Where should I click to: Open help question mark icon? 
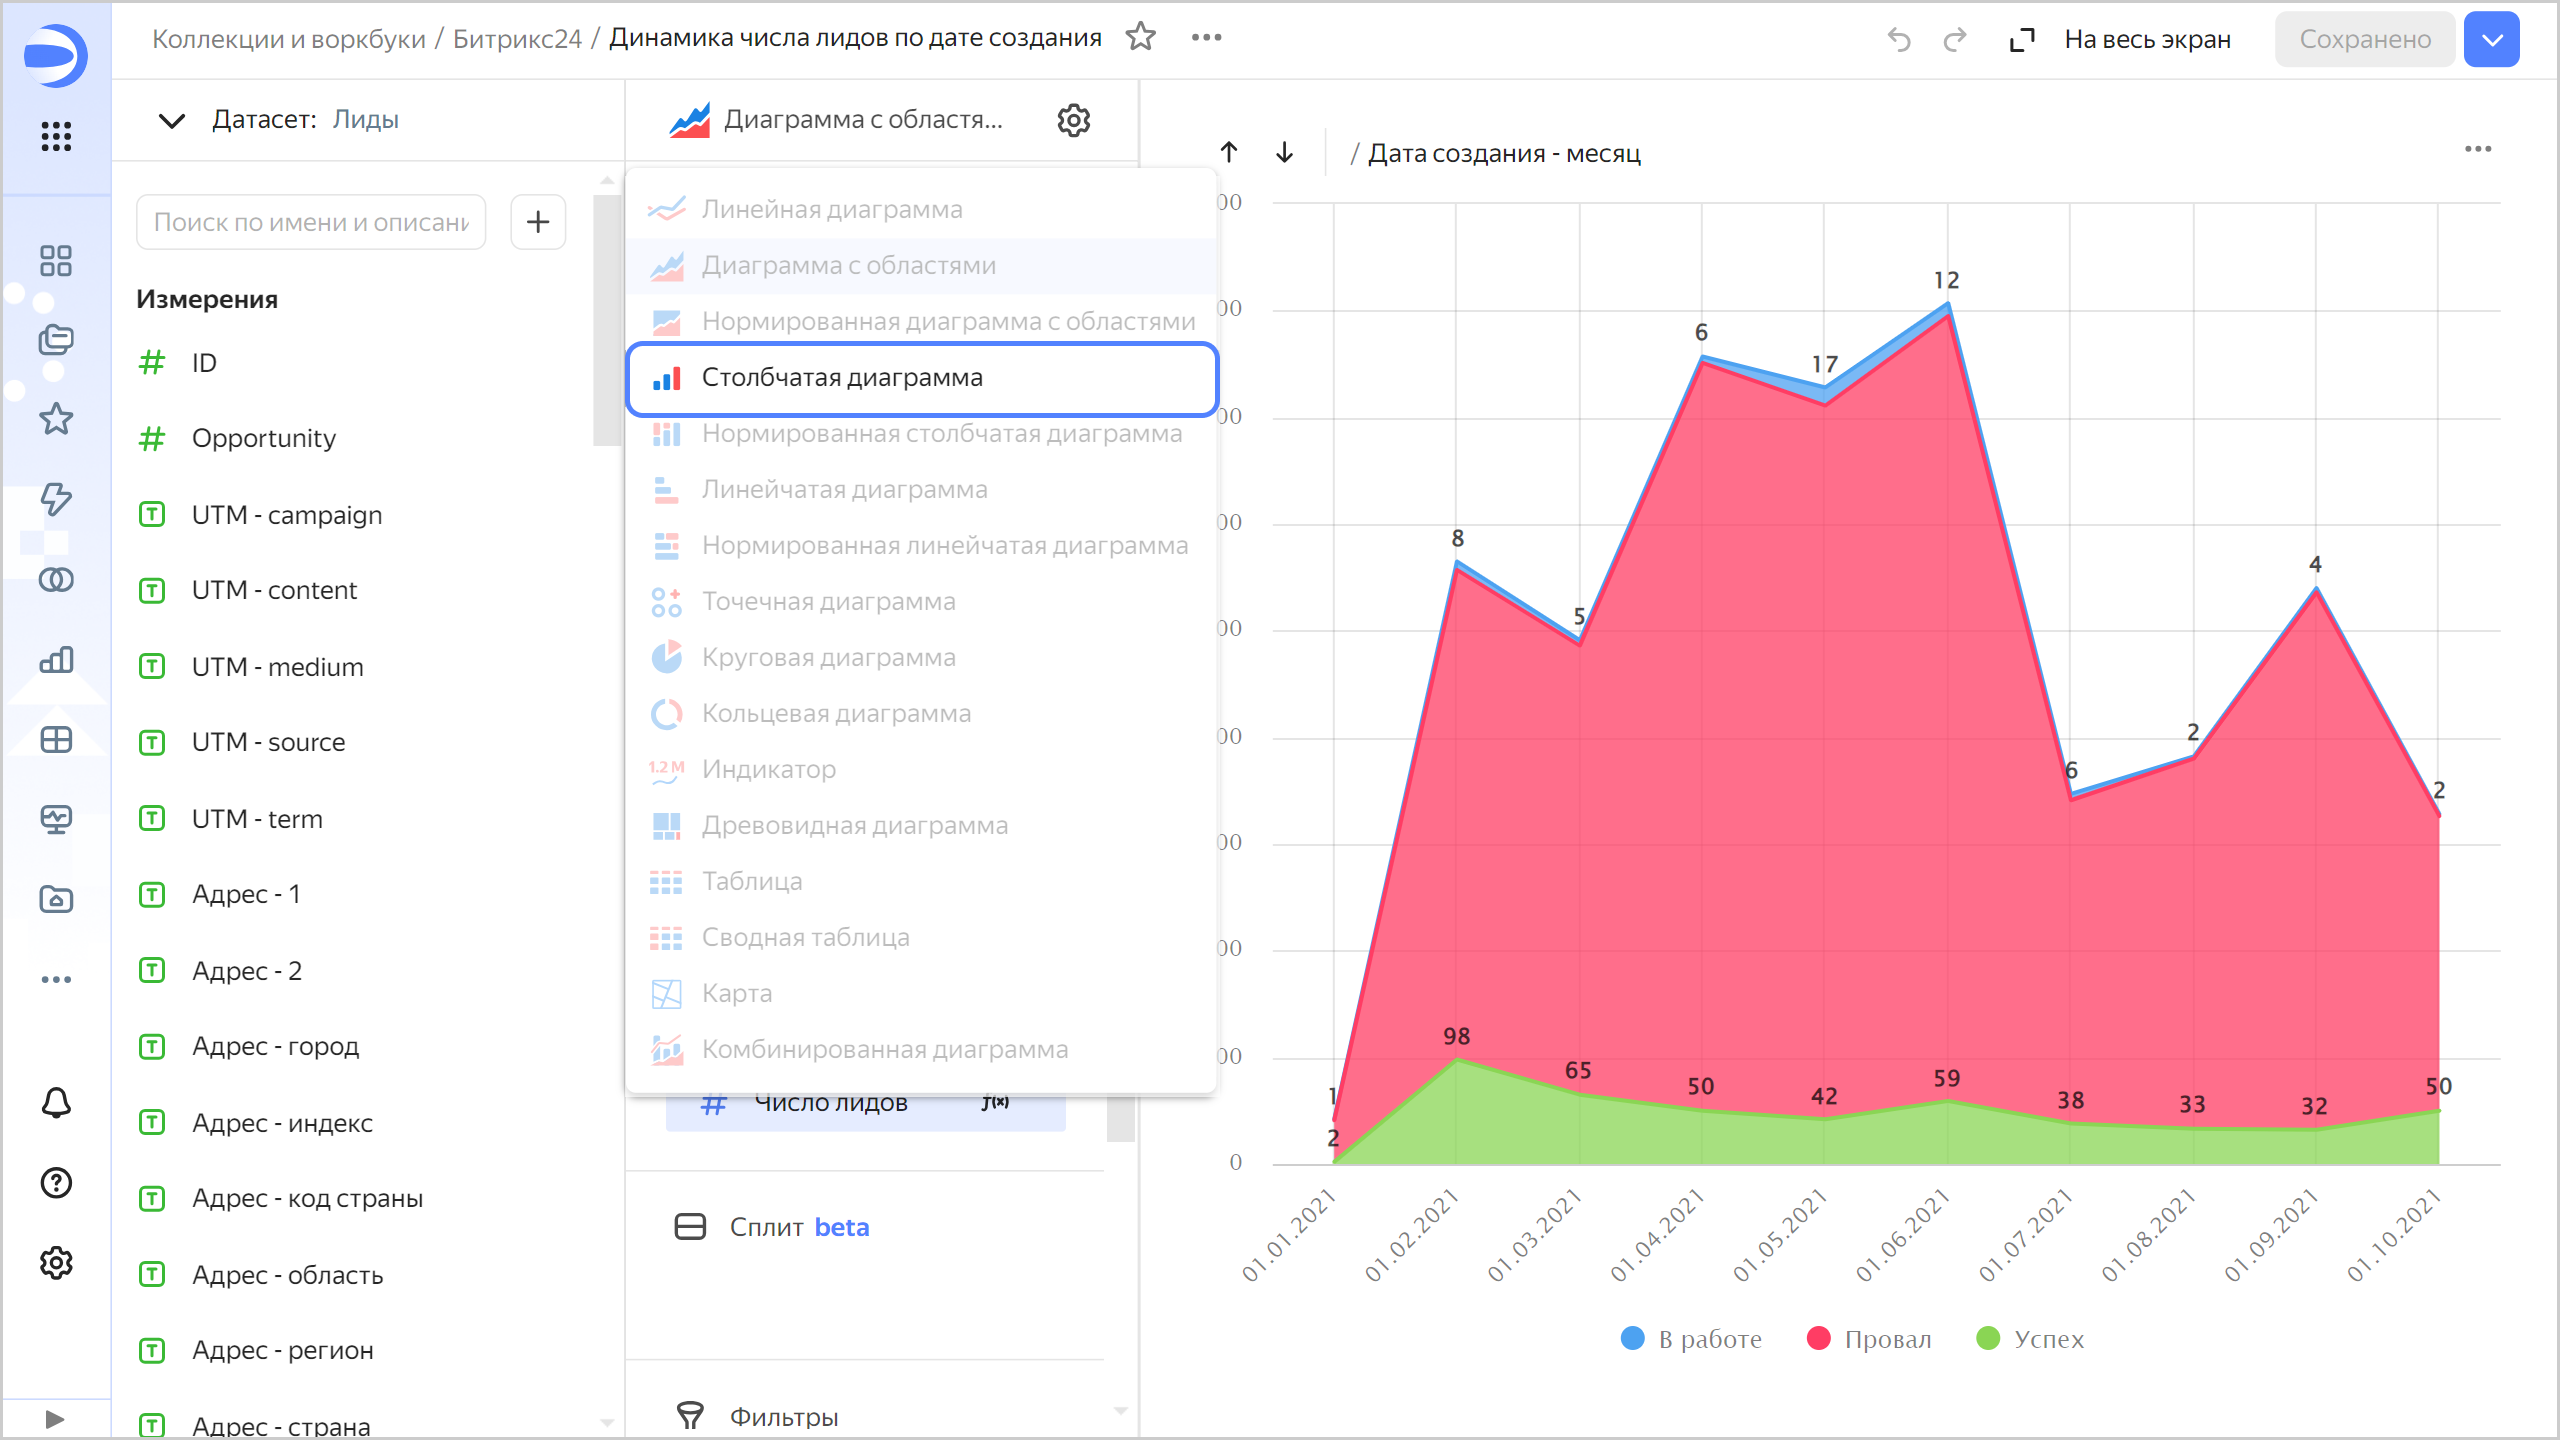pyautogui.click(x=56, y=1183)
